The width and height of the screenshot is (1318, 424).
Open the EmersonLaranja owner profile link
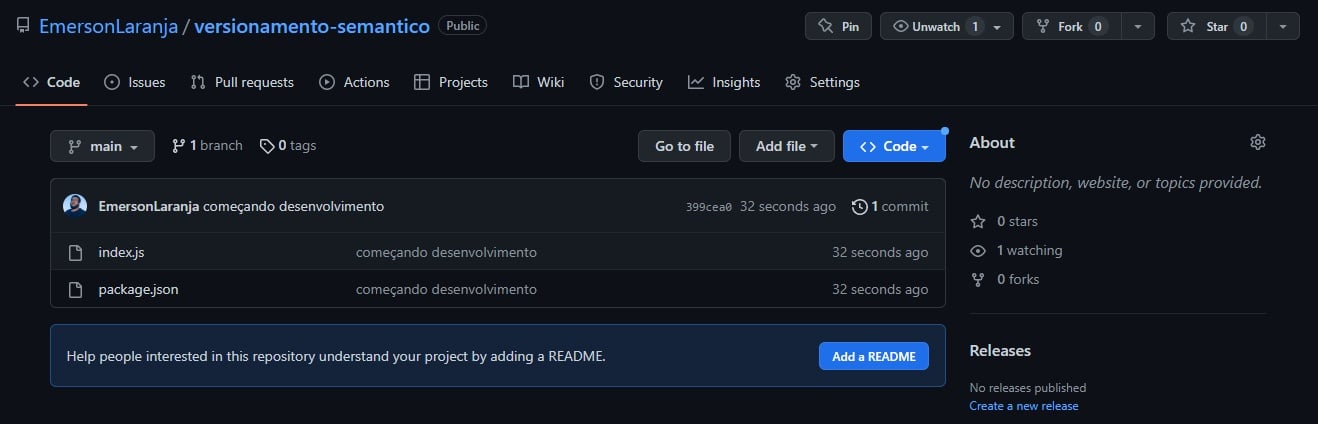click(x=108, y=26)
